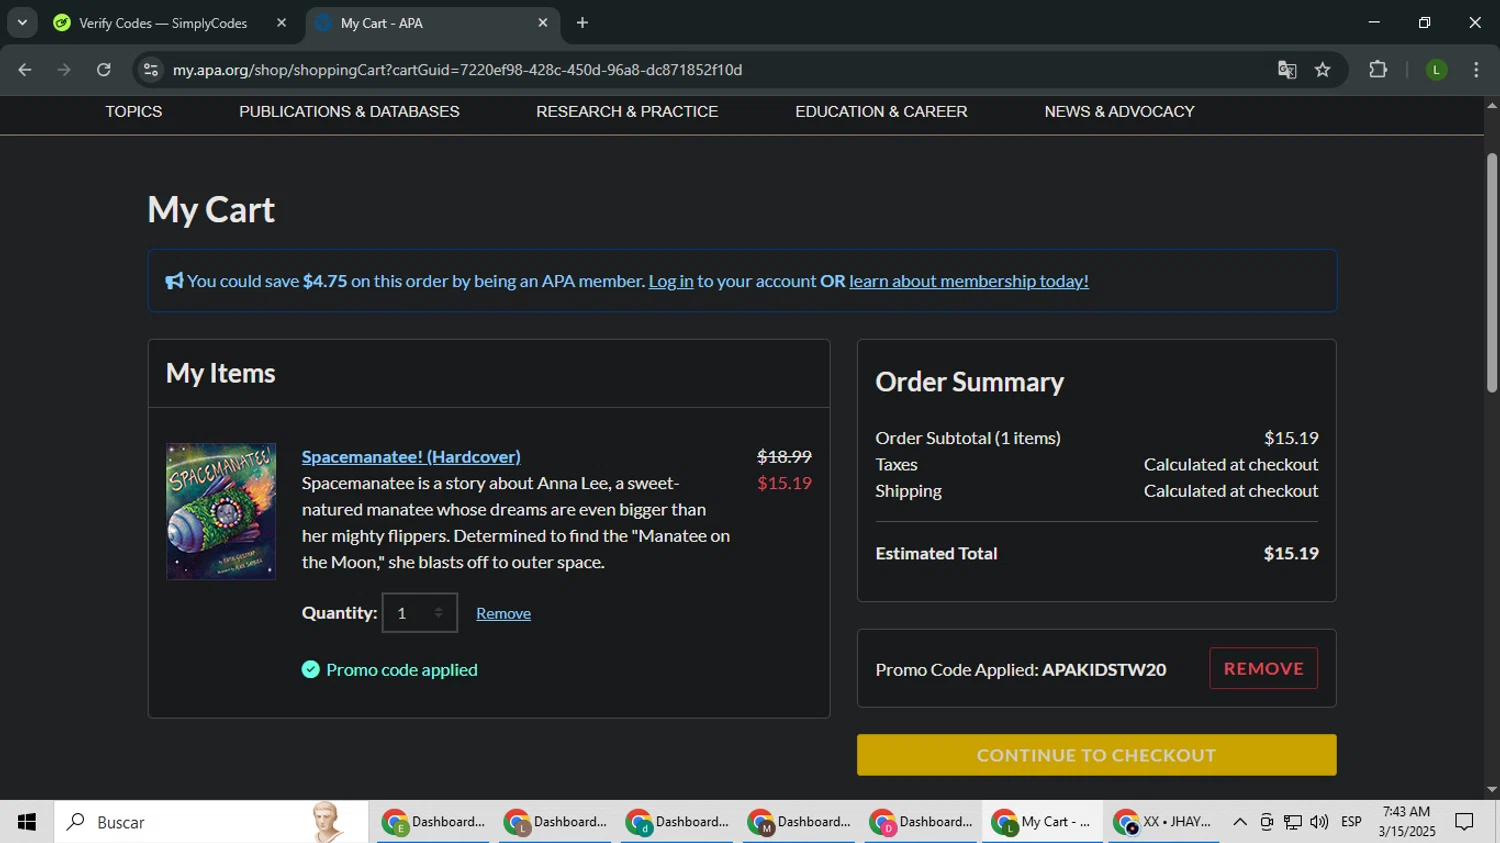1500x843 pixels.
Task: Remove the applied promo code APAKIDSTW20
Action: (1263, 669)
